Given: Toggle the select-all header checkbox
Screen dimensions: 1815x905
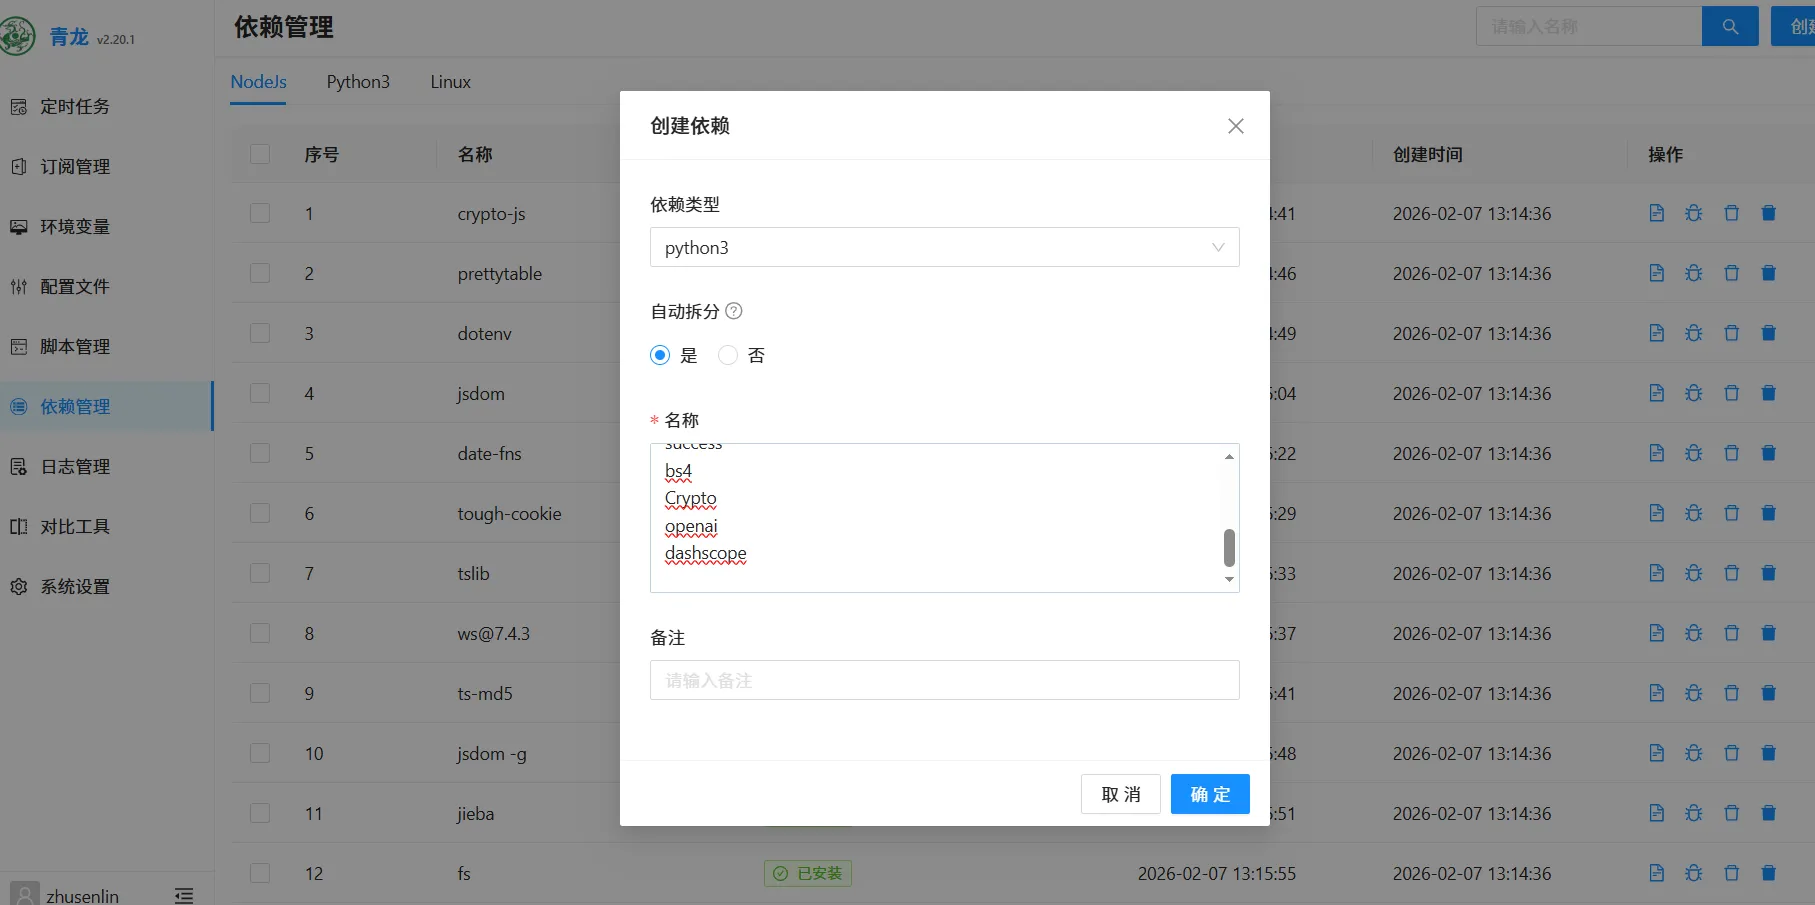Looking at the screenshot, I should [x=260, y=154].
